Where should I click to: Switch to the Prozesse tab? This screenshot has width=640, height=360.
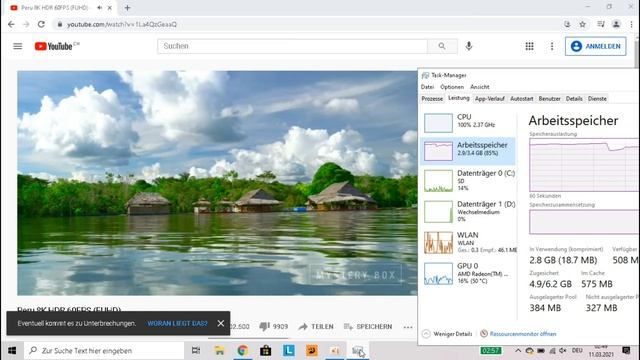click(432, 99)
